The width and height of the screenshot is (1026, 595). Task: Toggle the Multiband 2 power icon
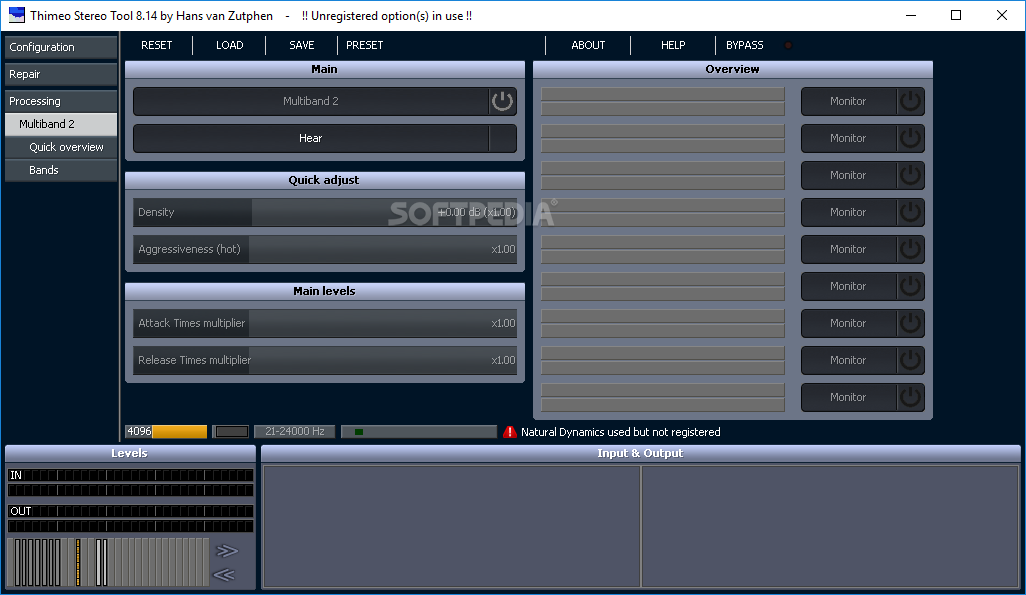click(x=503, y=101)
